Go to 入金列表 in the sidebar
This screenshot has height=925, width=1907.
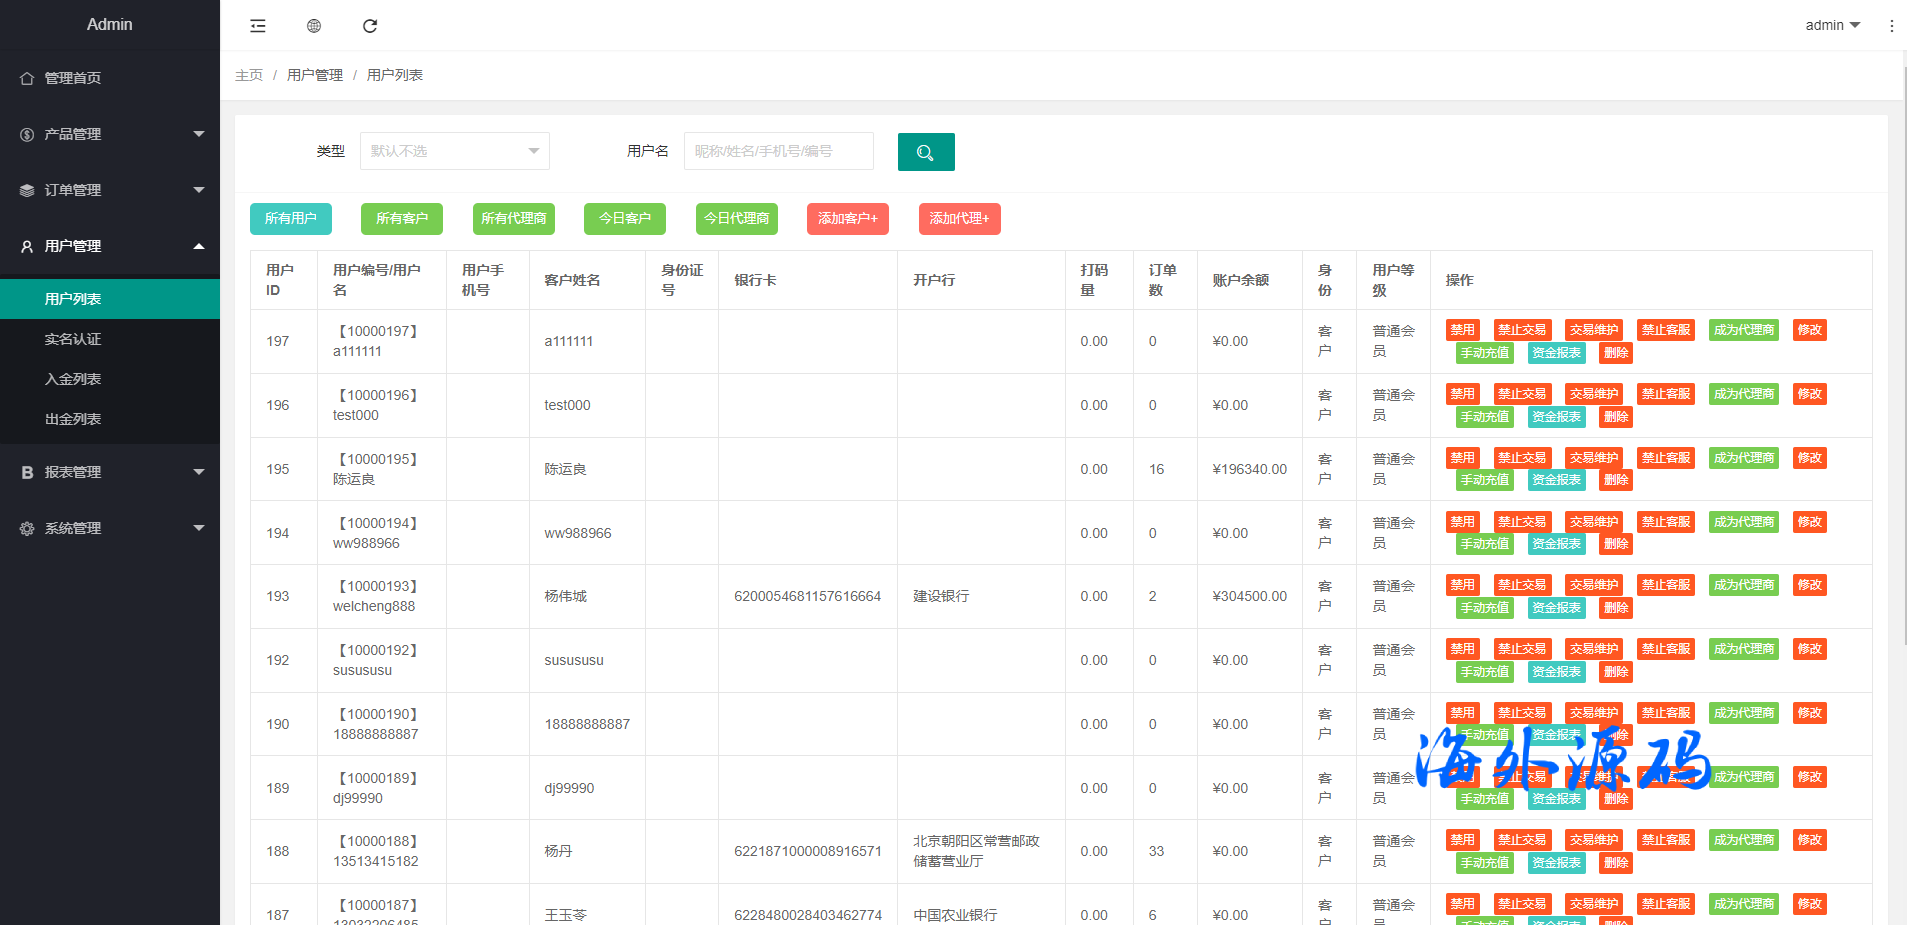(73, 379)
